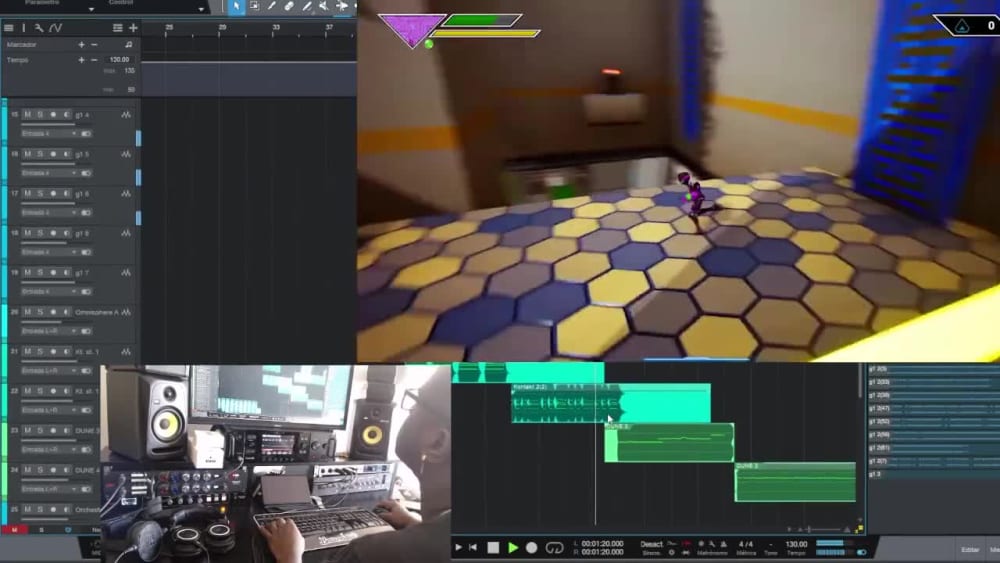Click the Control label
1000x563 pixels.
click(121, 3)
